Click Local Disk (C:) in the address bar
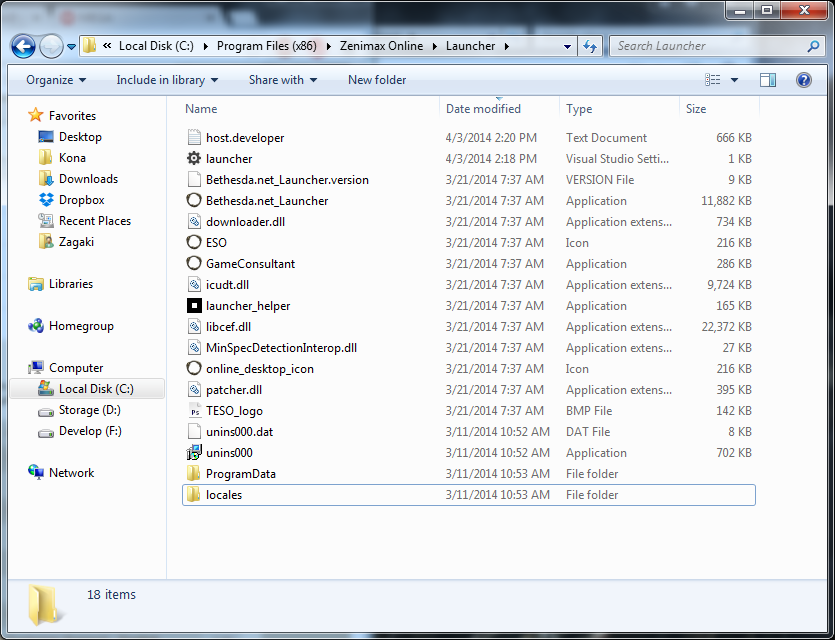835x640 pixels. (156, 46)
